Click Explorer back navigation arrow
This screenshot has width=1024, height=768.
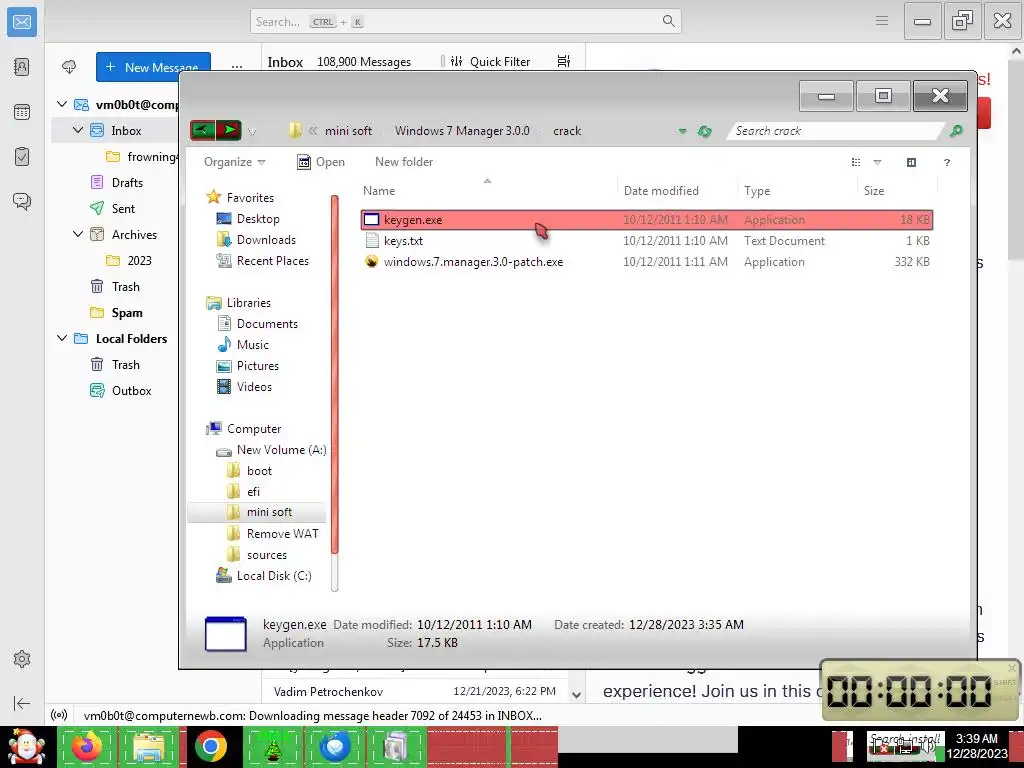pyautogui.click(x=202, y=130)
